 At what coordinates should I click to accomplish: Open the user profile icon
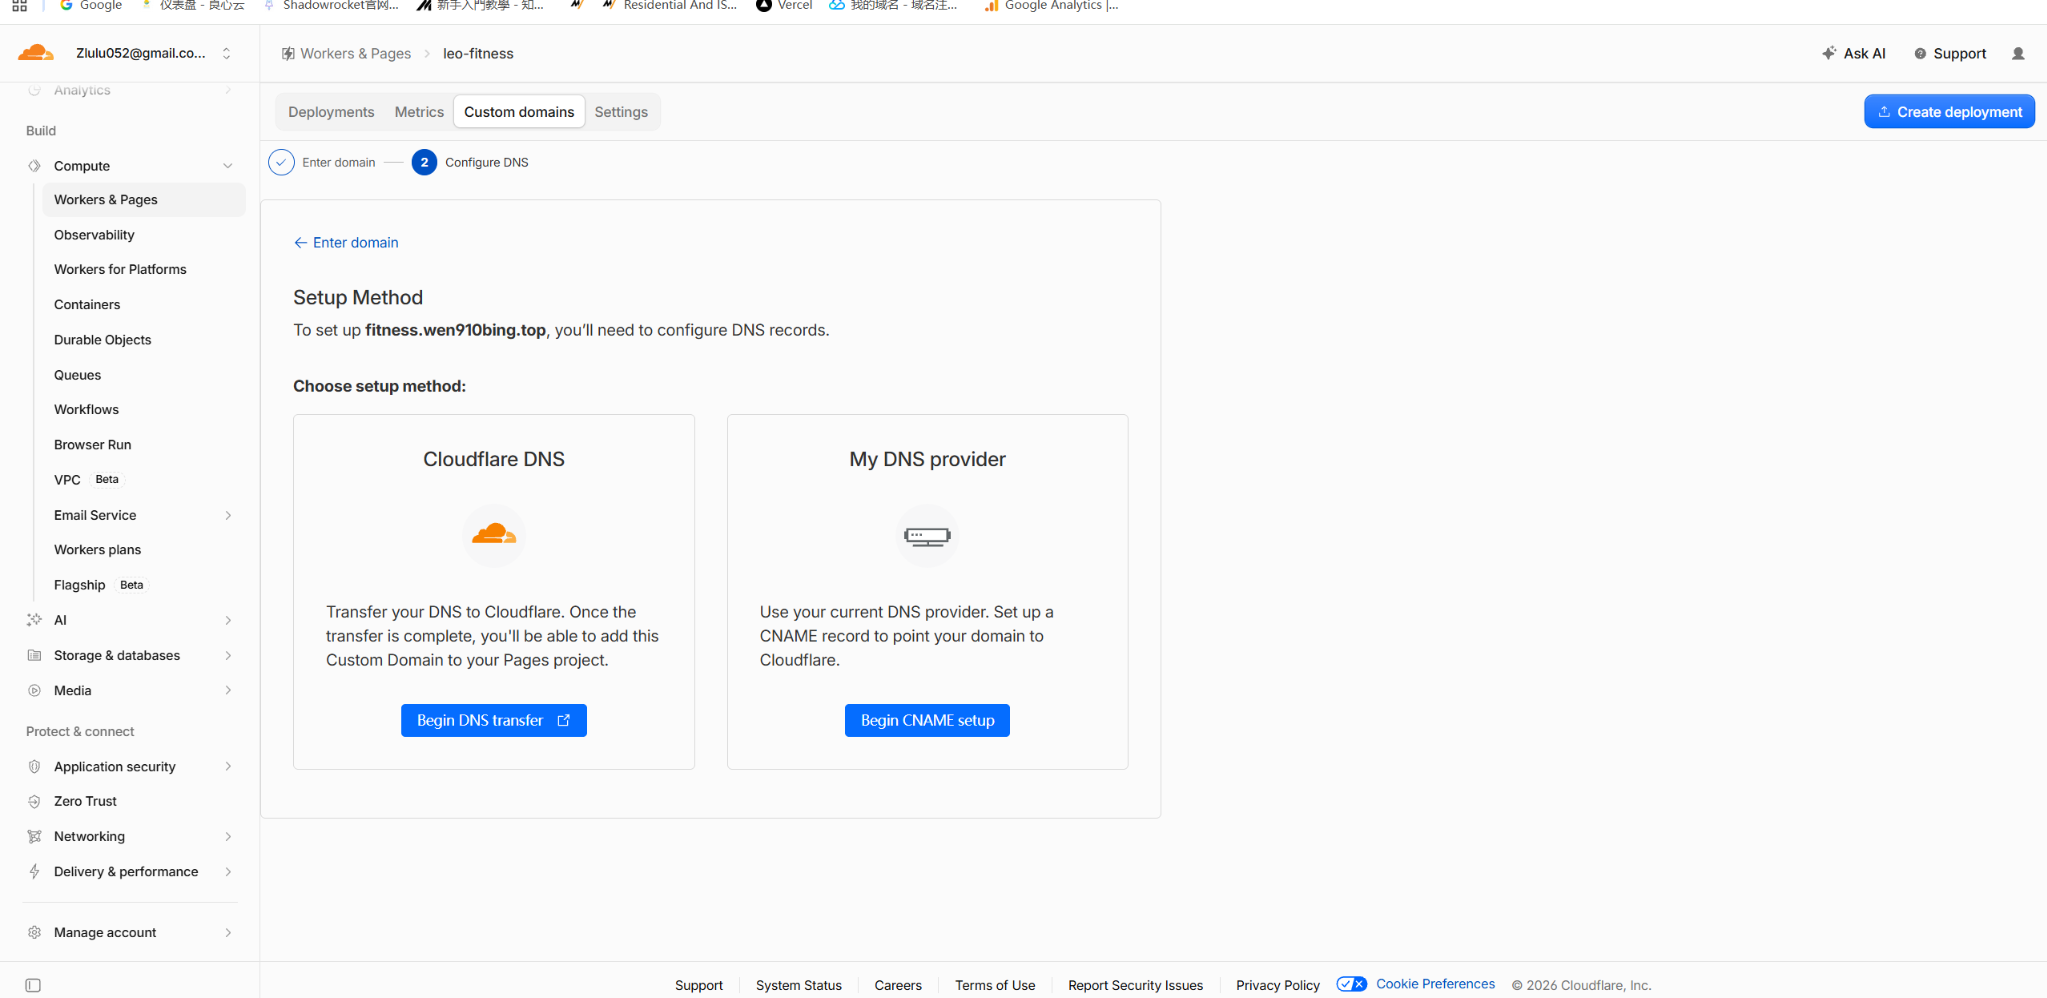coord(2018,54)
